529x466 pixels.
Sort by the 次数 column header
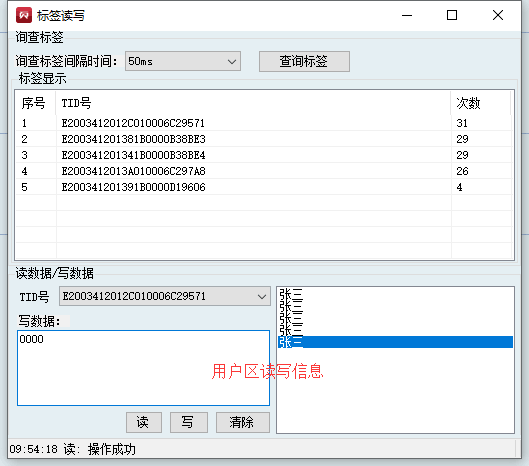click(481, 103)
